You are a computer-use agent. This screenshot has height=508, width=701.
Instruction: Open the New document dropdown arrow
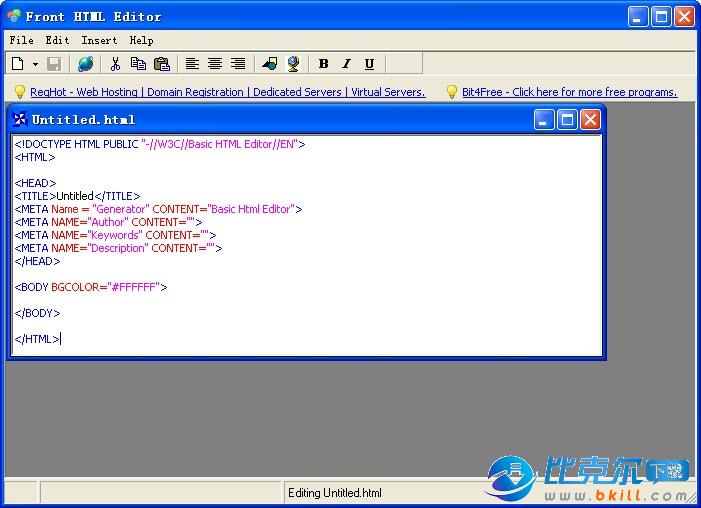(x=35, y=64)
